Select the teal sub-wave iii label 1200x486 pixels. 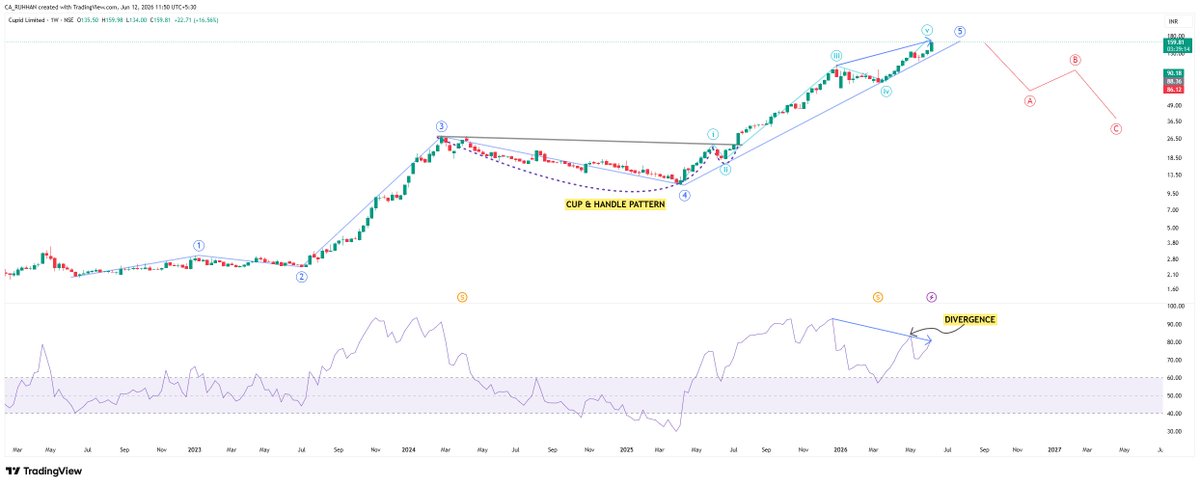838,58
